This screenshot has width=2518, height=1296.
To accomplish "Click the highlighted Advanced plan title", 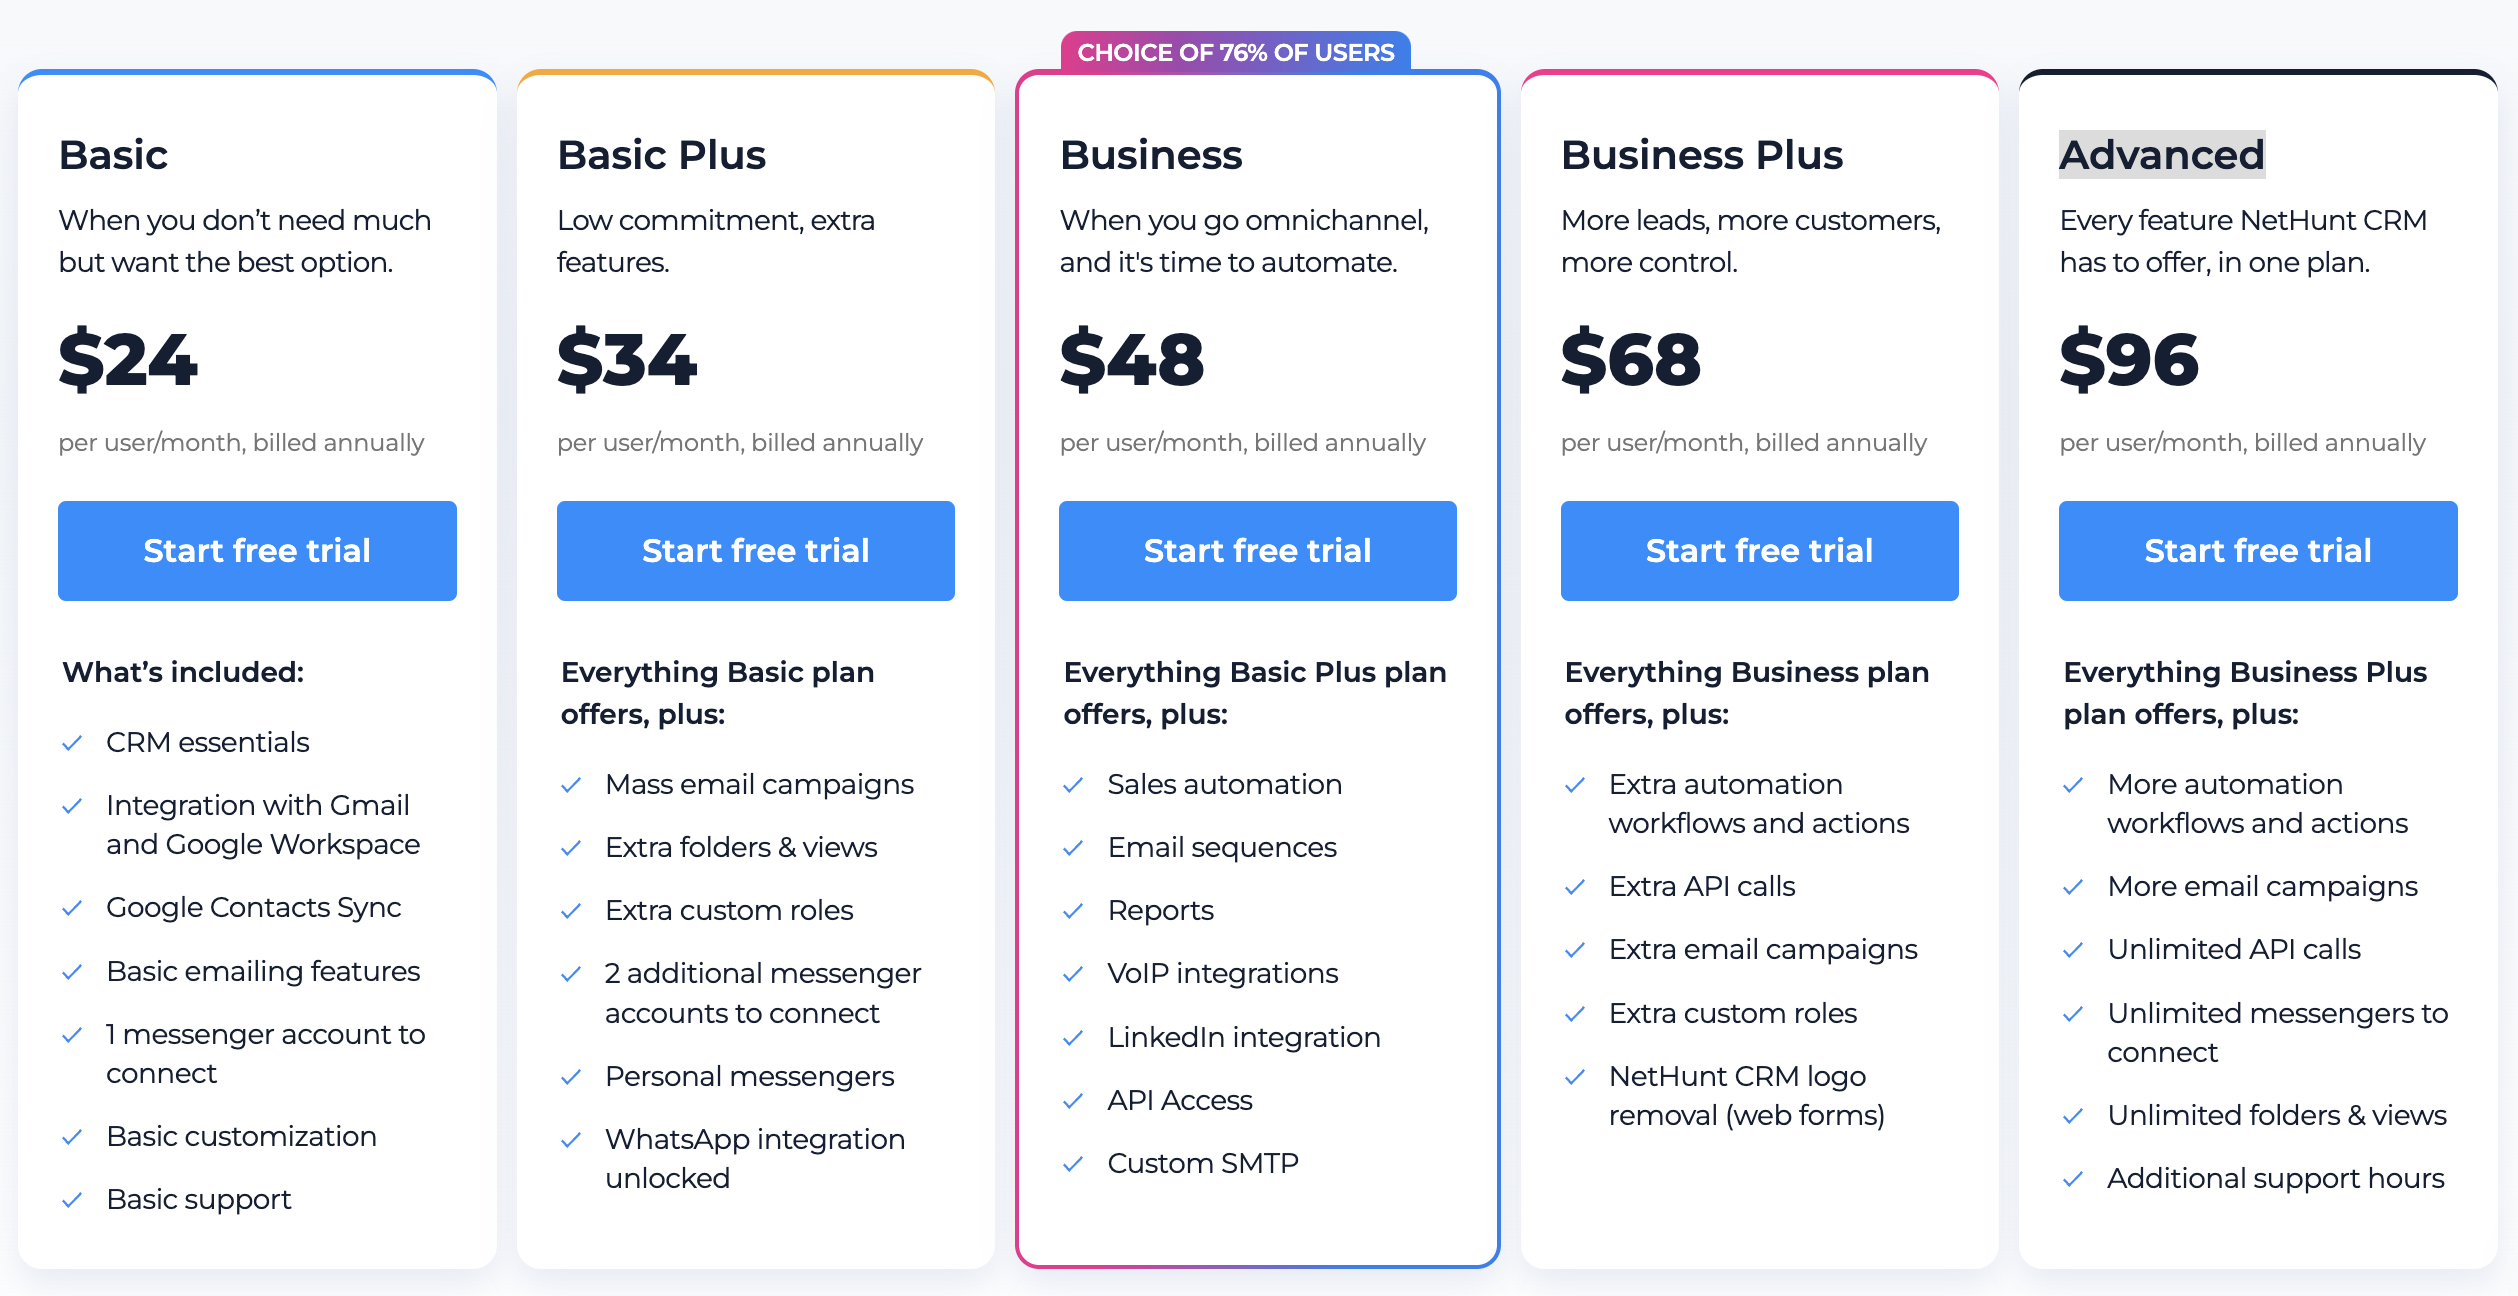I will click(x=2161, y=155).
